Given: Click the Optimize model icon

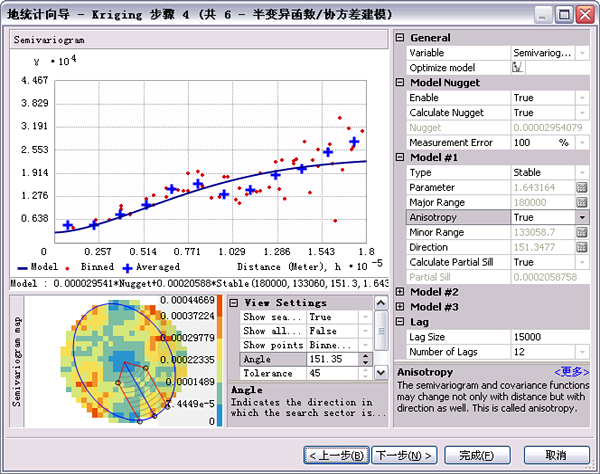Looking at the screenshot, I should coord(518,67).
